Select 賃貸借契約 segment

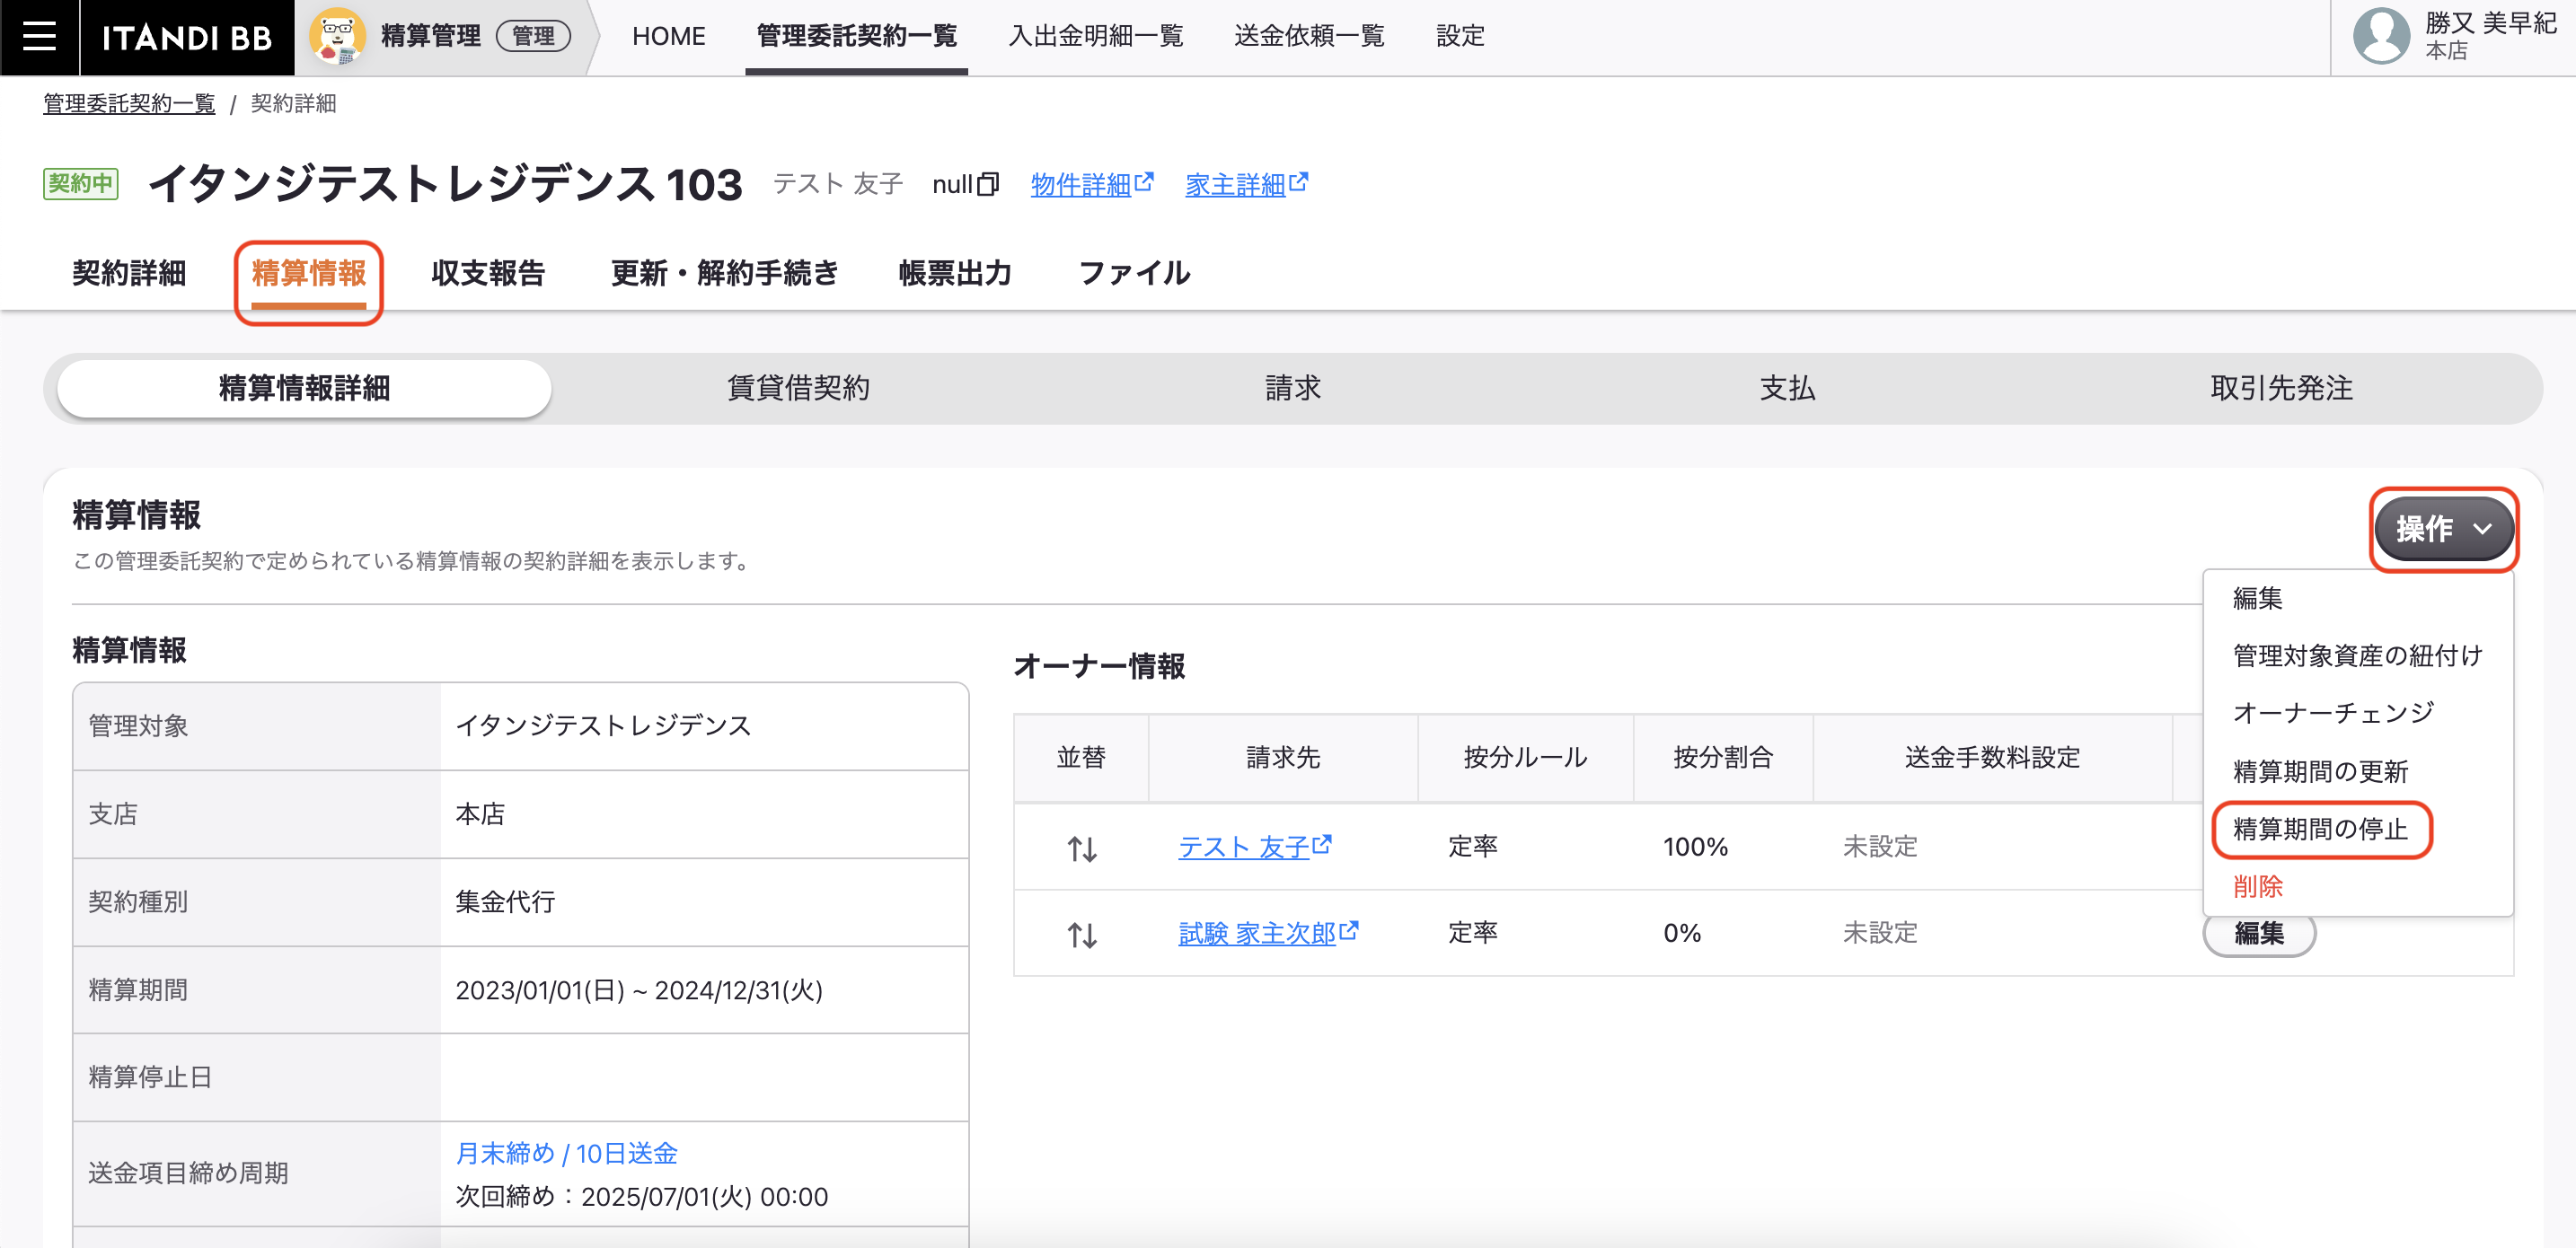[798, 388]
